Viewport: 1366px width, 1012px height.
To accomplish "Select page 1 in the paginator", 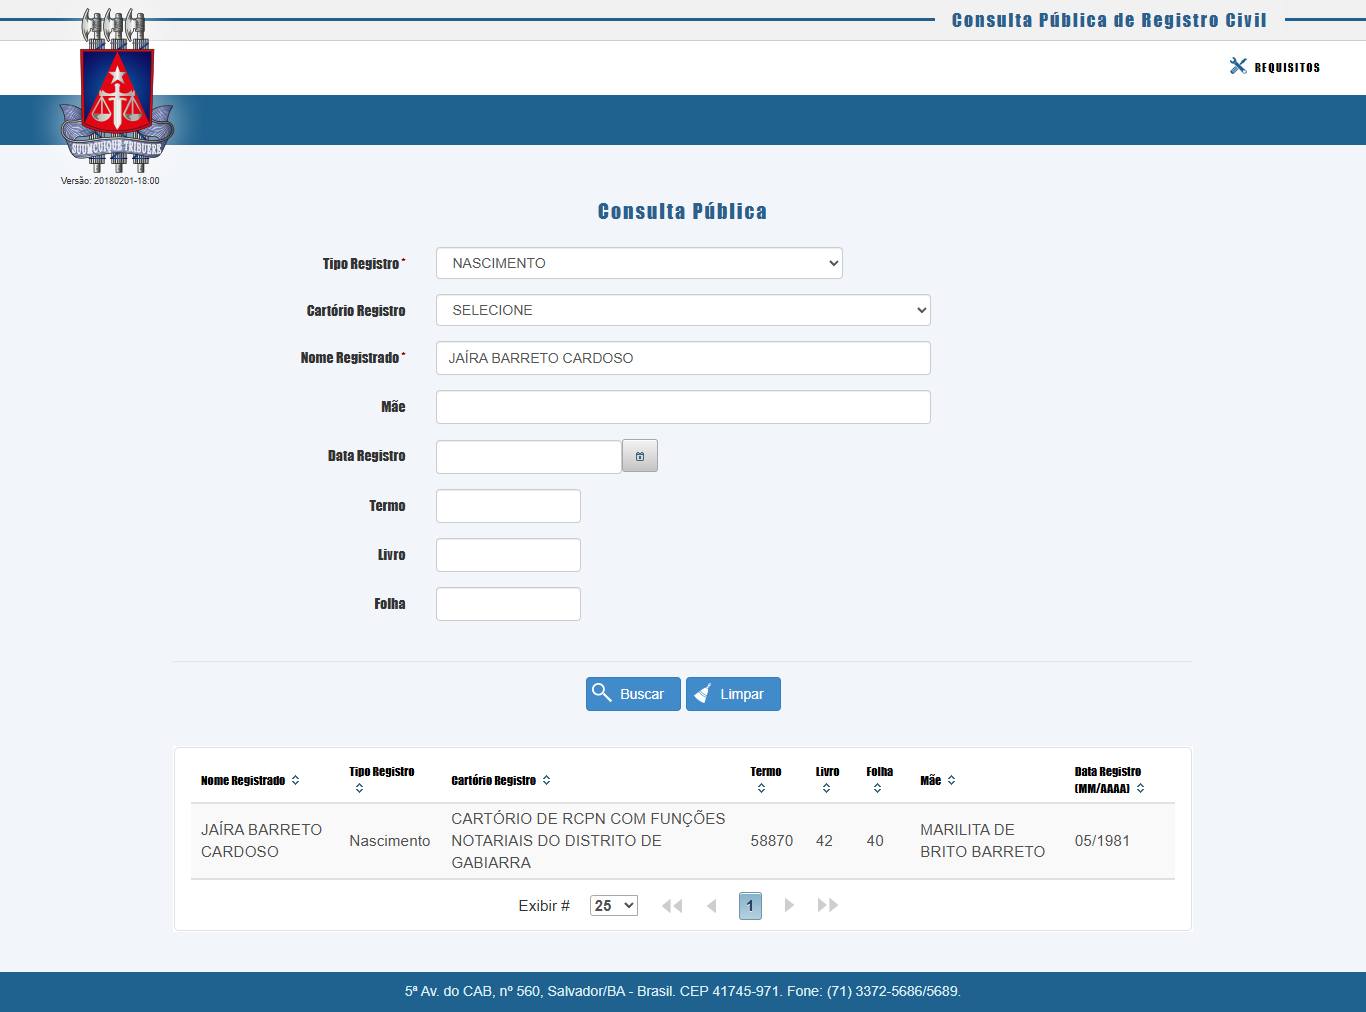I will 750,906.
